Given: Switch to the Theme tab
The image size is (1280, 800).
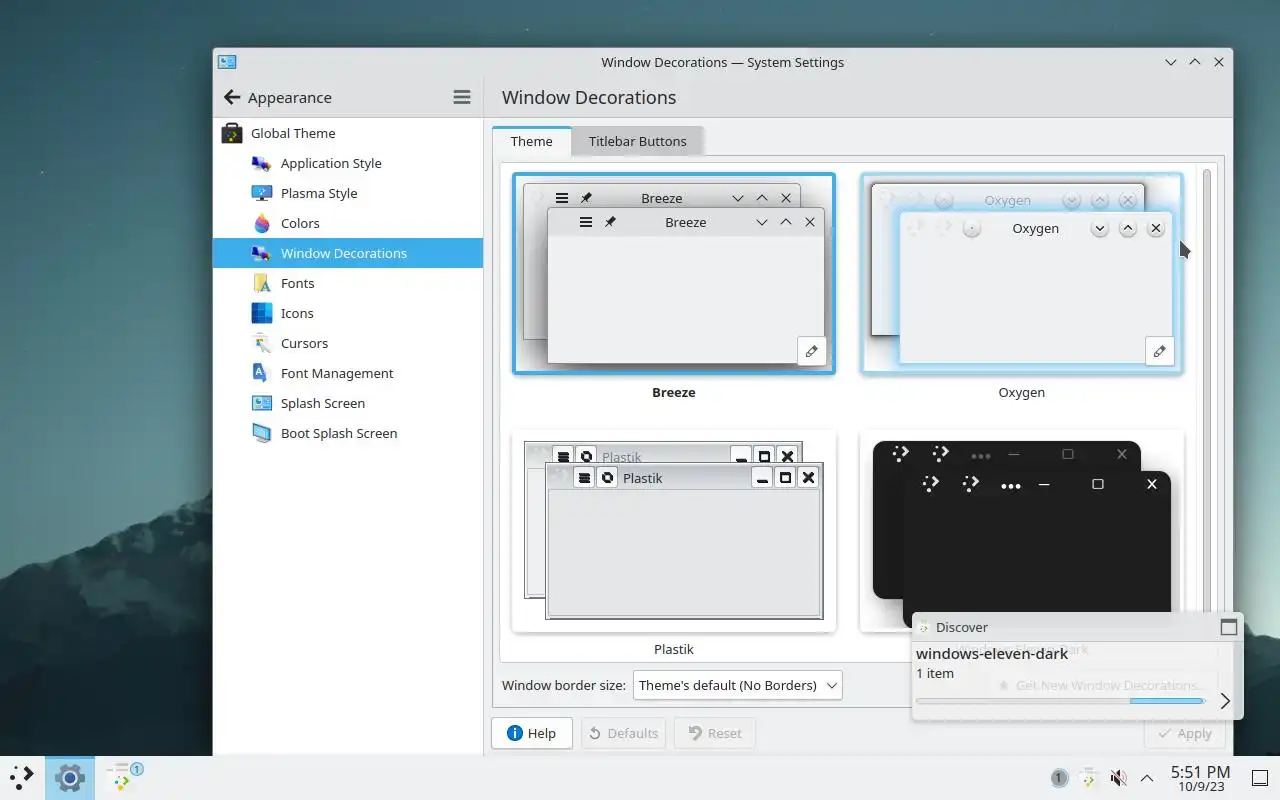Looking at the screenshot, I should [x=531, y=141].
